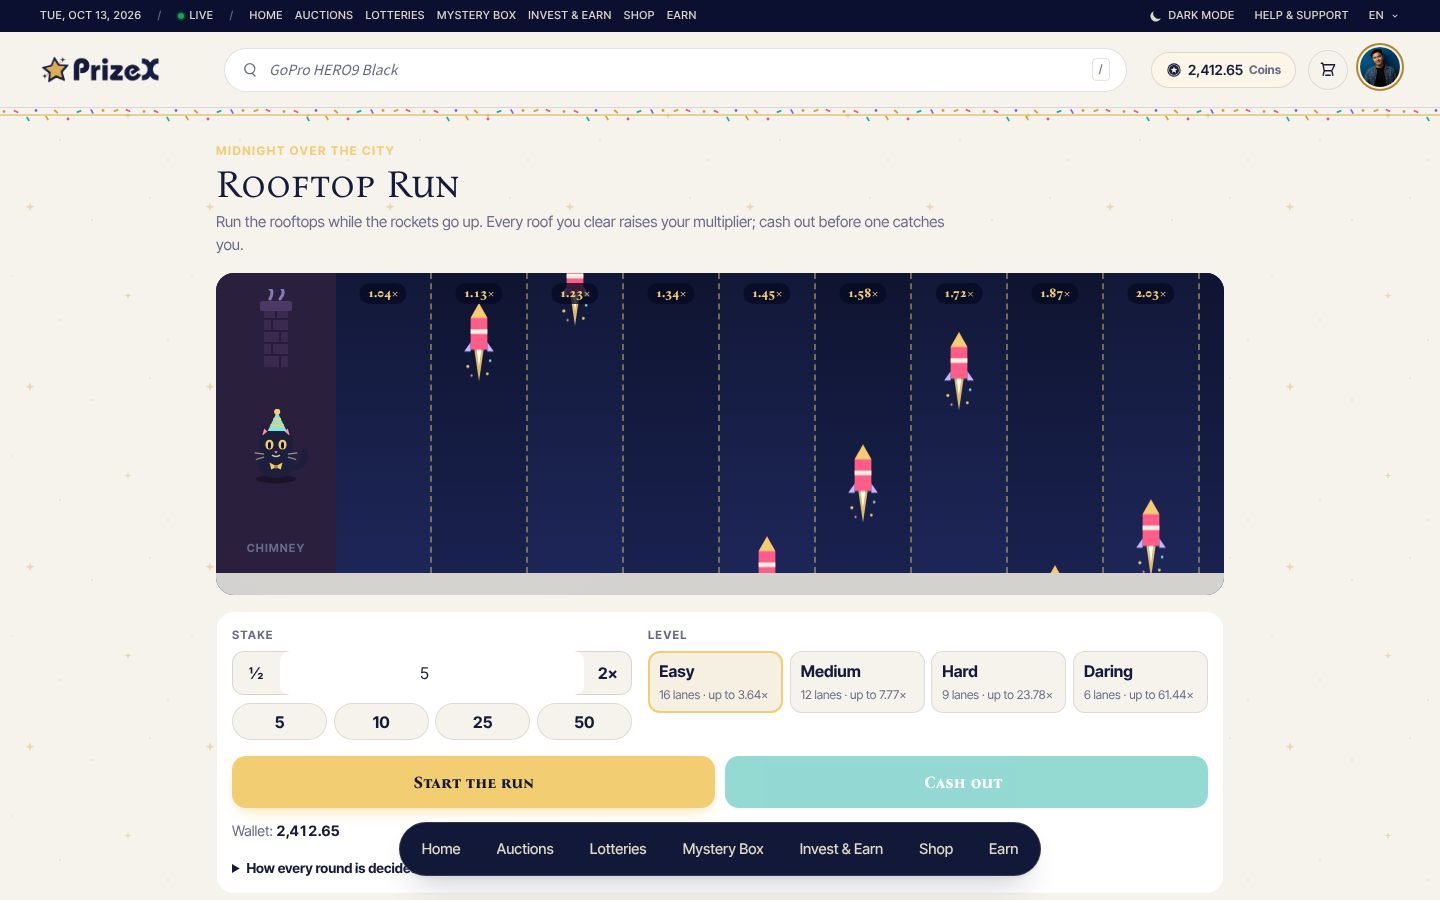This screenshot has width=1440, height=900.
Task: Click the coin icon beside the balance
Action: tap(1174, 70)
